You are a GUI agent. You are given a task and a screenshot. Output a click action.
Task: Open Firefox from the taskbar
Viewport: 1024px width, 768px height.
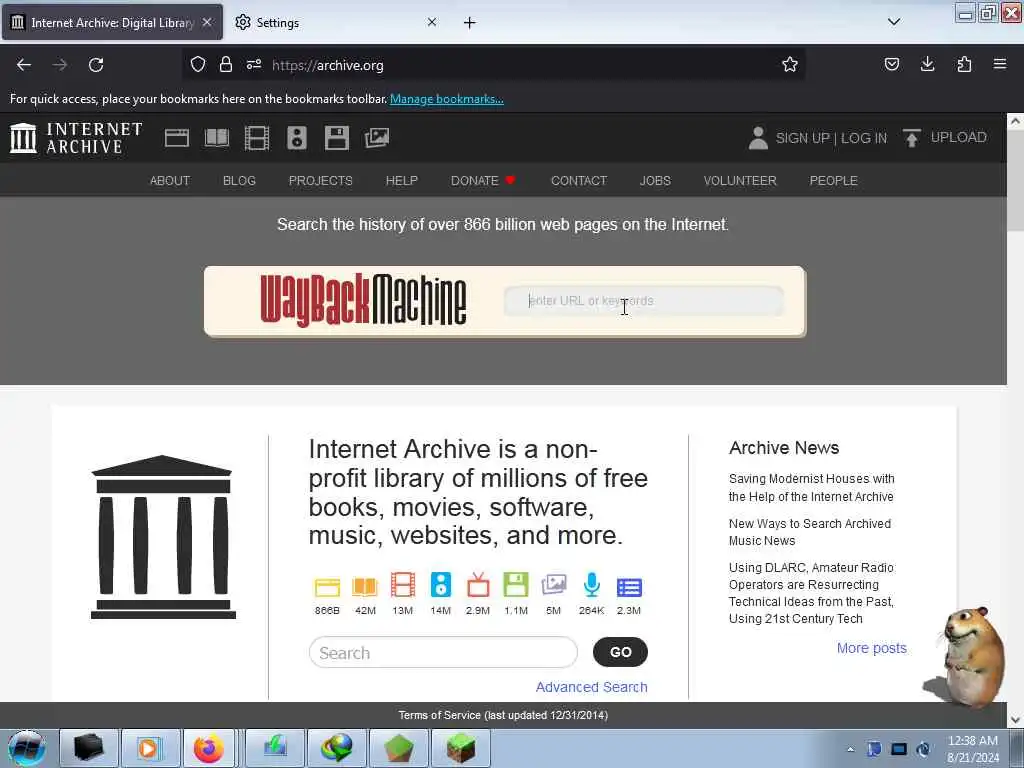pos(208,748)
